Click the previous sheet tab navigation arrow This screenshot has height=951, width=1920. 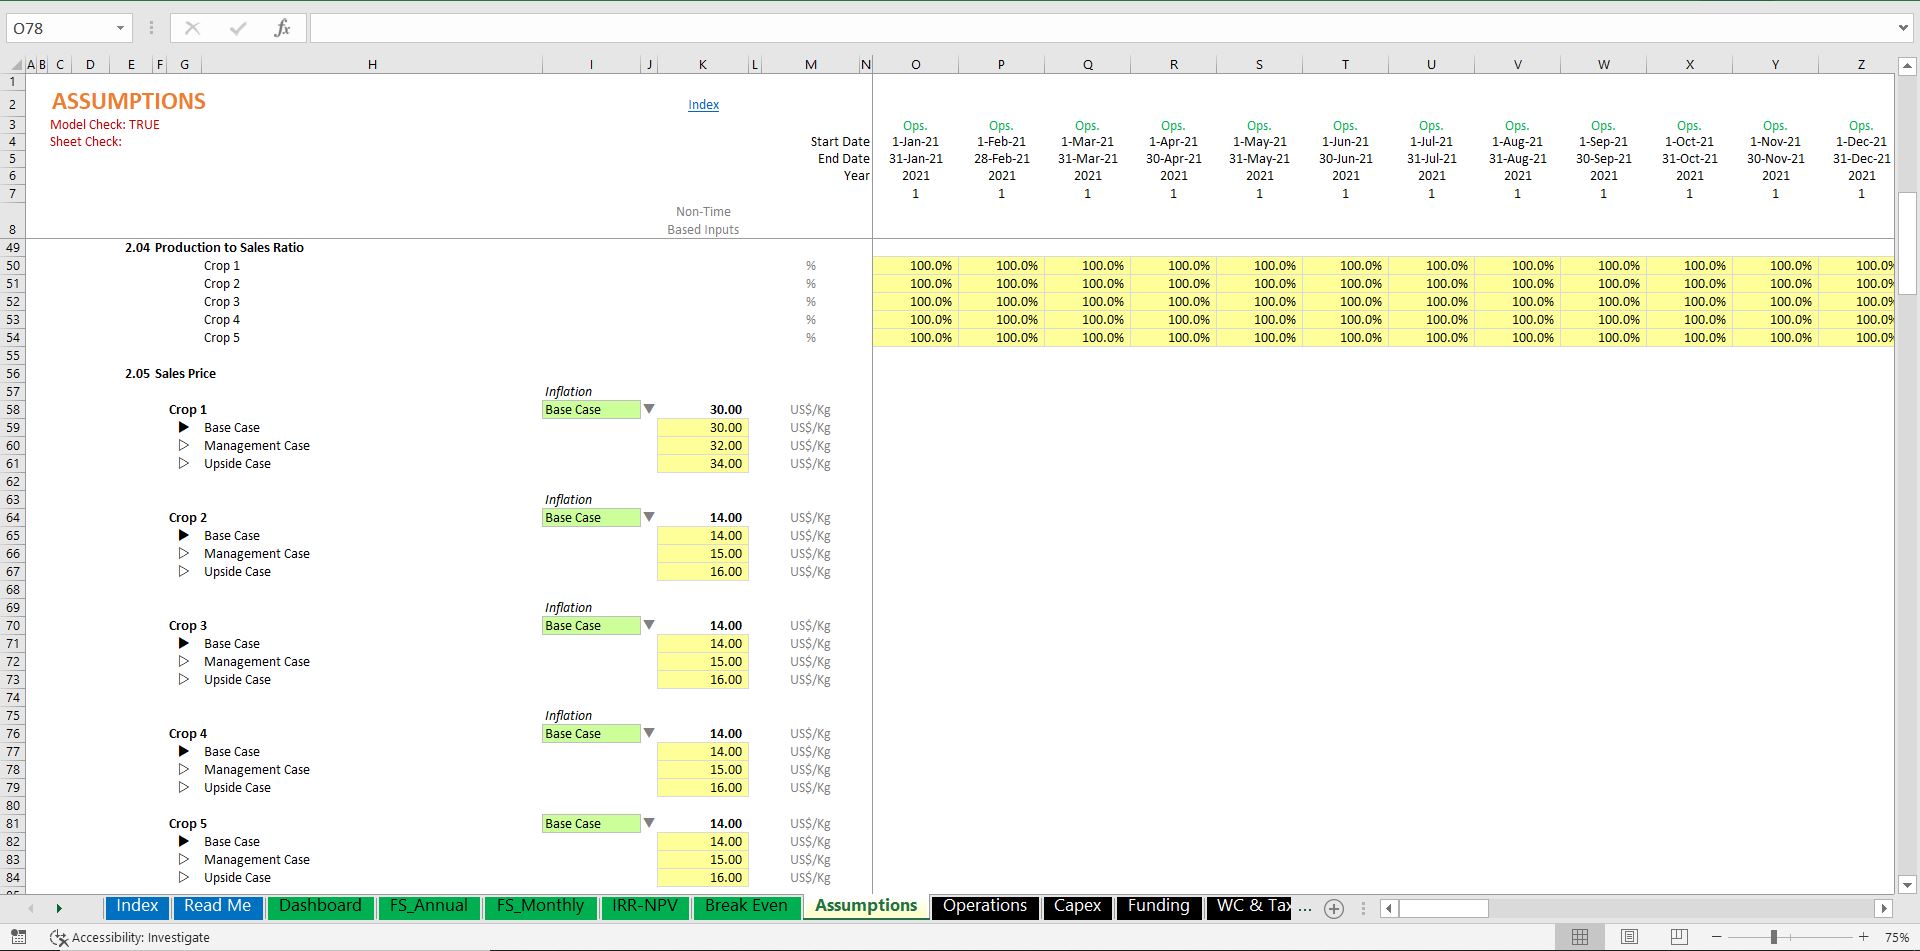point(31,908)
